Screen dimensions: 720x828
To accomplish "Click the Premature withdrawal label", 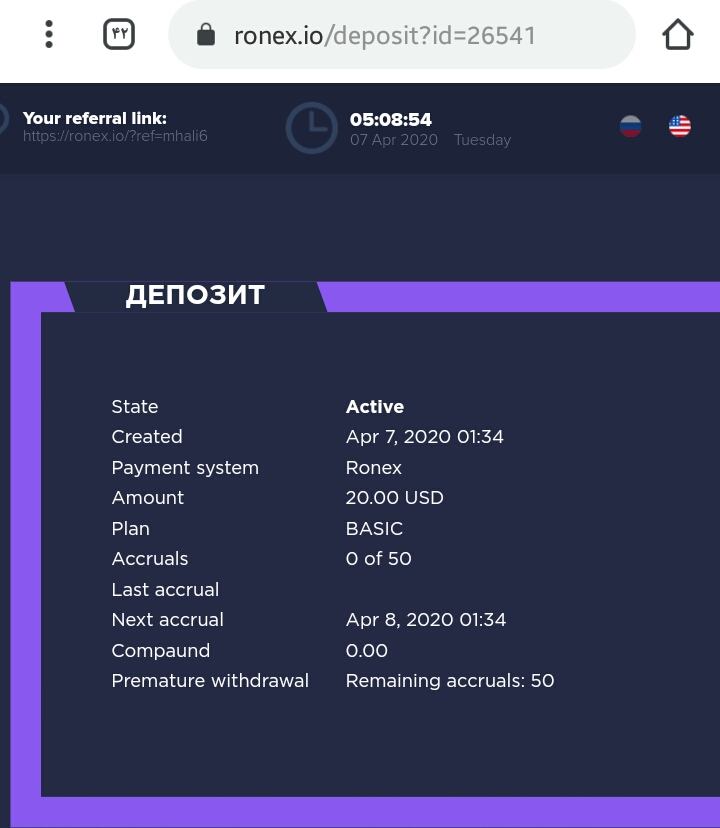I will pyautogui.click(x=210, y=681).
